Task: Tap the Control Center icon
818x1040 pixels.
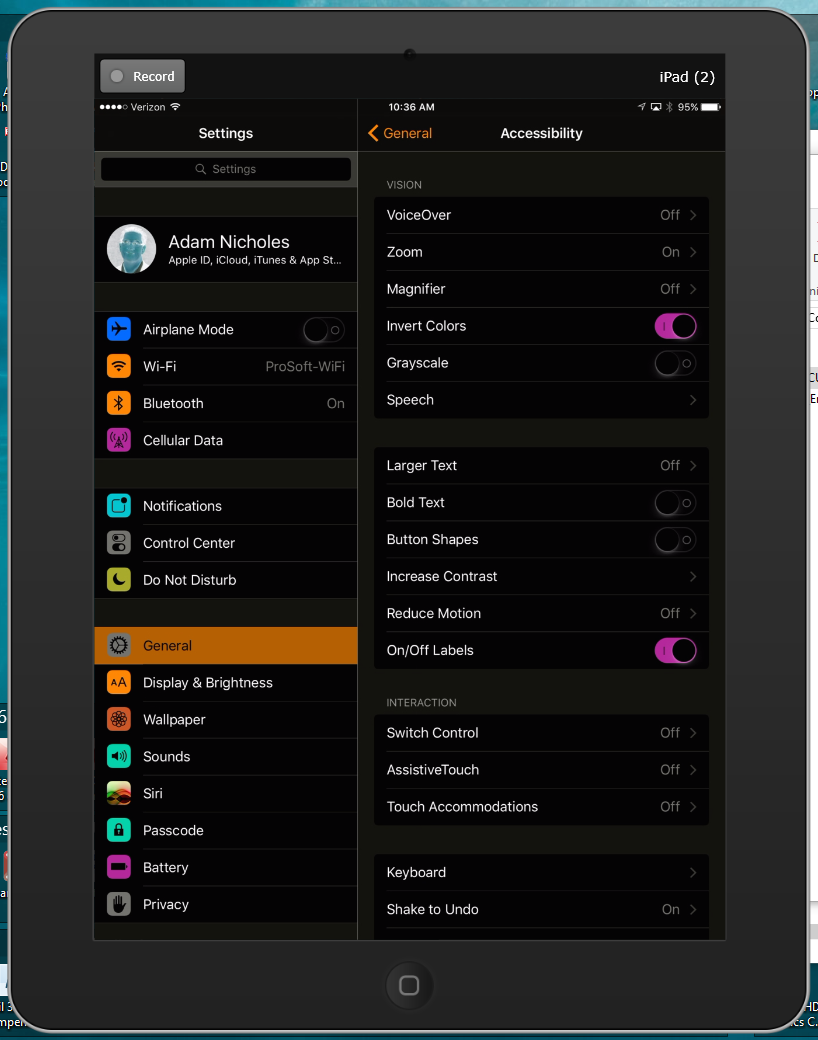Action: 119,543
